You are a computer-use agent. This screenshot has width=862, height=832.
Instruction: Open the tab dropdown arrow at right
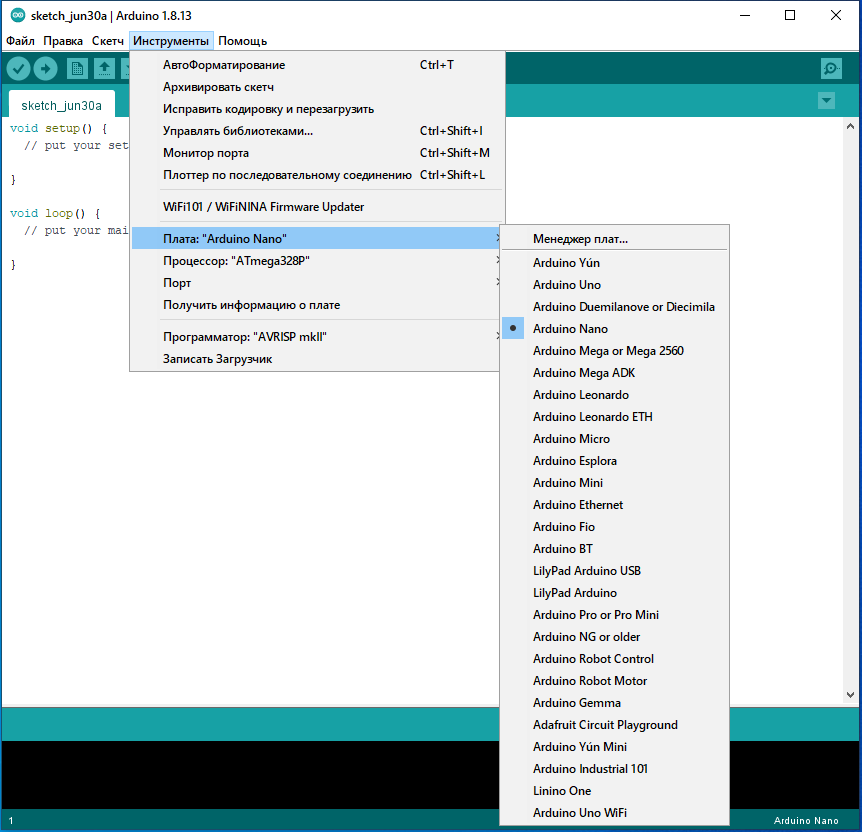826,100
